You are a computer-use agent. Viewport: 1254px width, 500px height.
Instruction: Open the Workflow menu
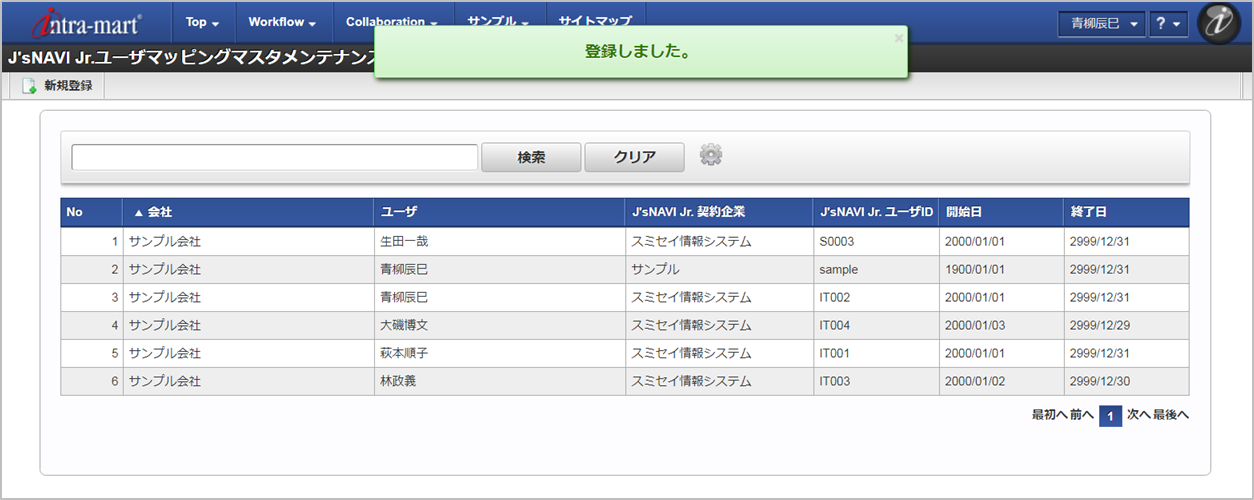pyautogui.click(x=282, y=22)
